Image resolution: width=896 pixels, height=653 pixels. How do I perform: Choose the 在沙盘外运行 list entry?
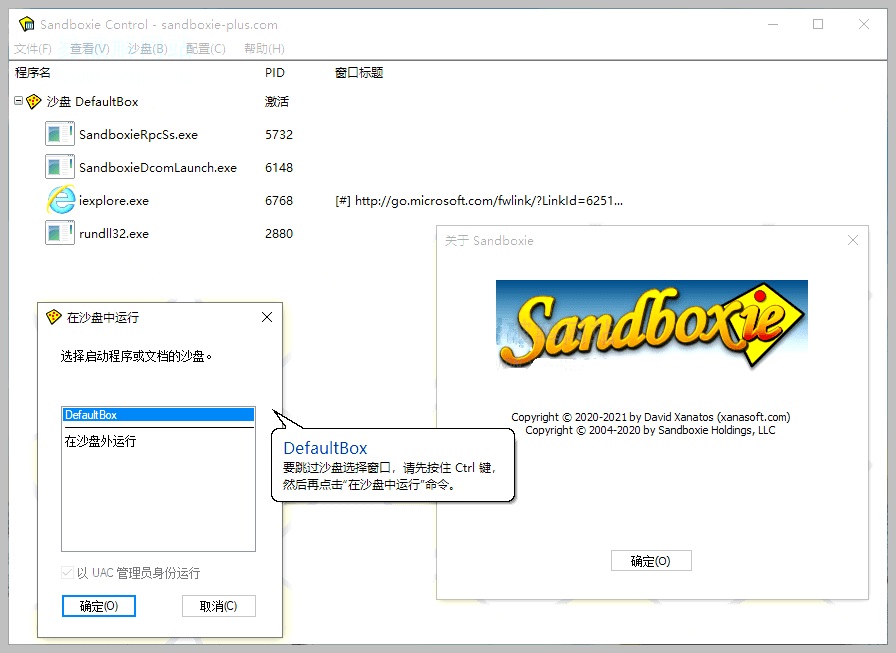pyautogui.click(x=100, y=441)
